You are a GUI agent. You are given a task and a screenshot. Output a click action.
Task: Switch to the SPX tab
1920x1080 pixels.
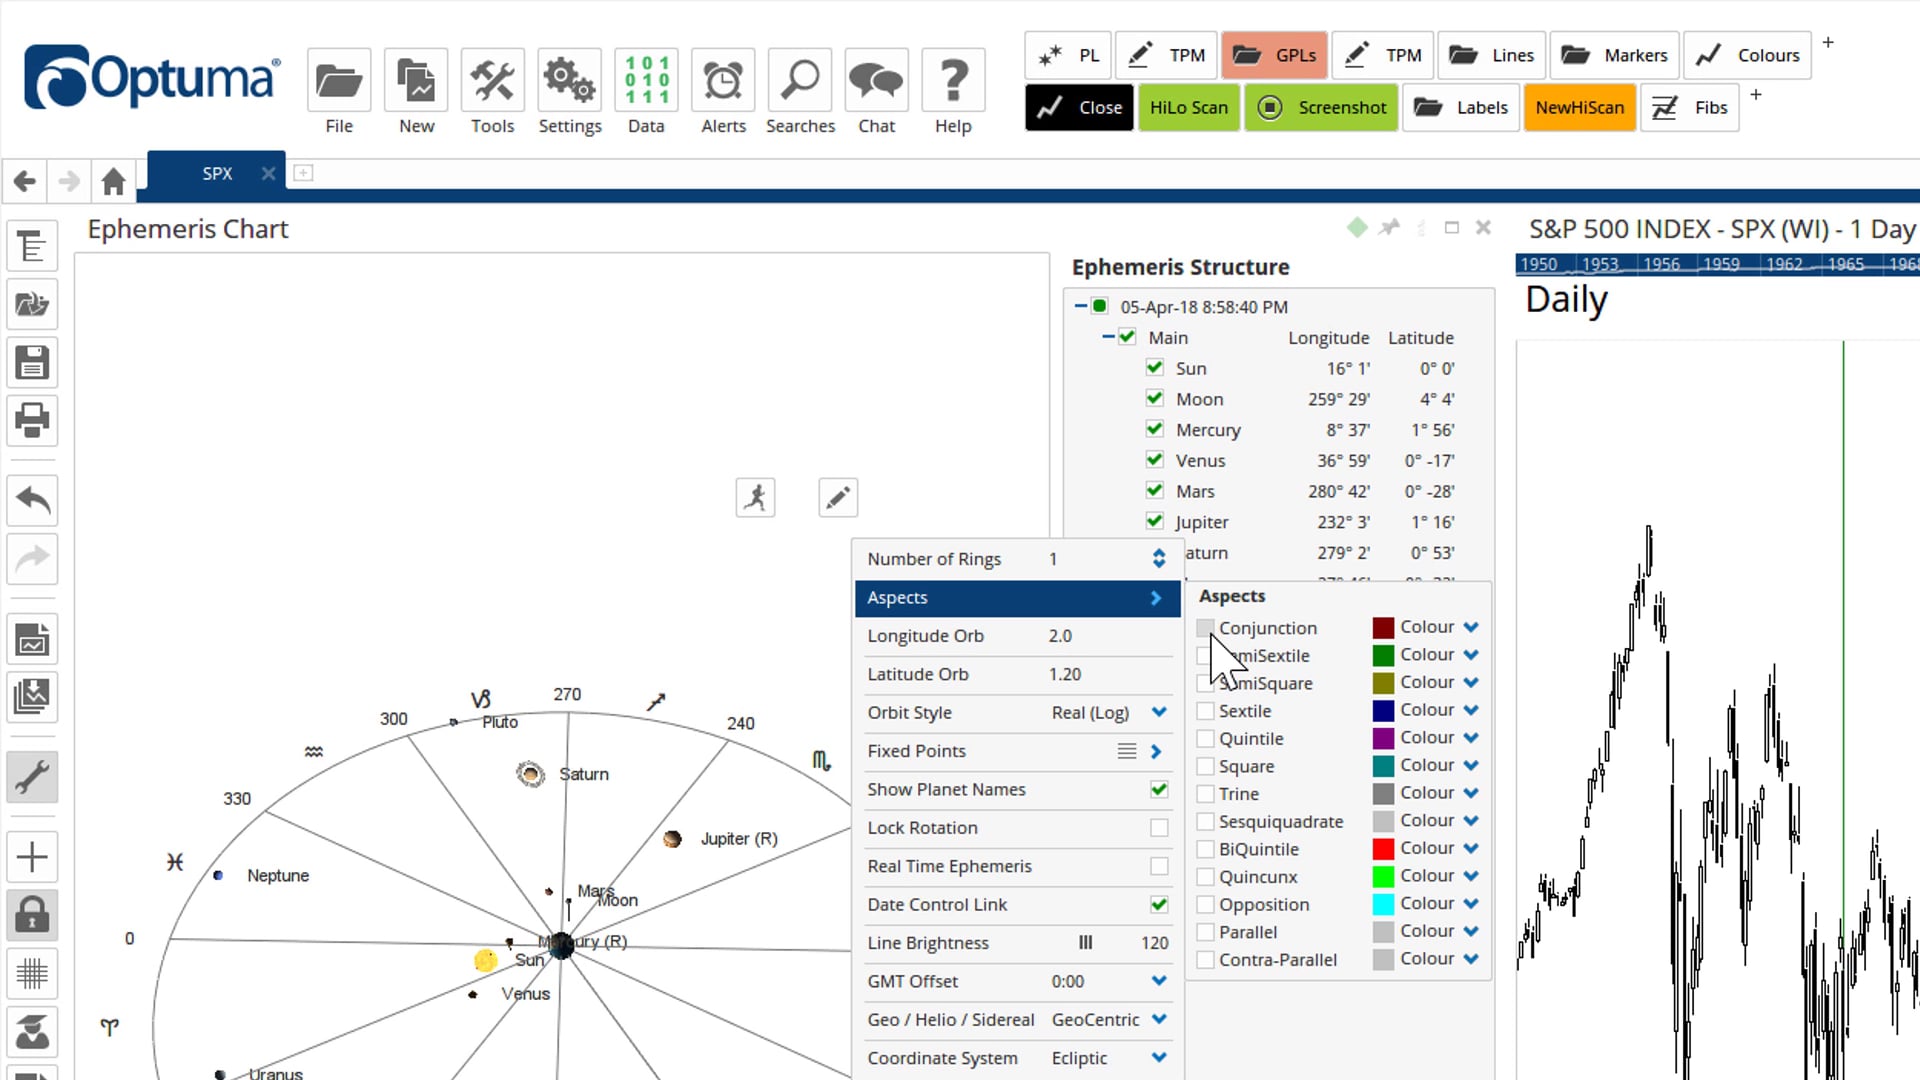217,173
